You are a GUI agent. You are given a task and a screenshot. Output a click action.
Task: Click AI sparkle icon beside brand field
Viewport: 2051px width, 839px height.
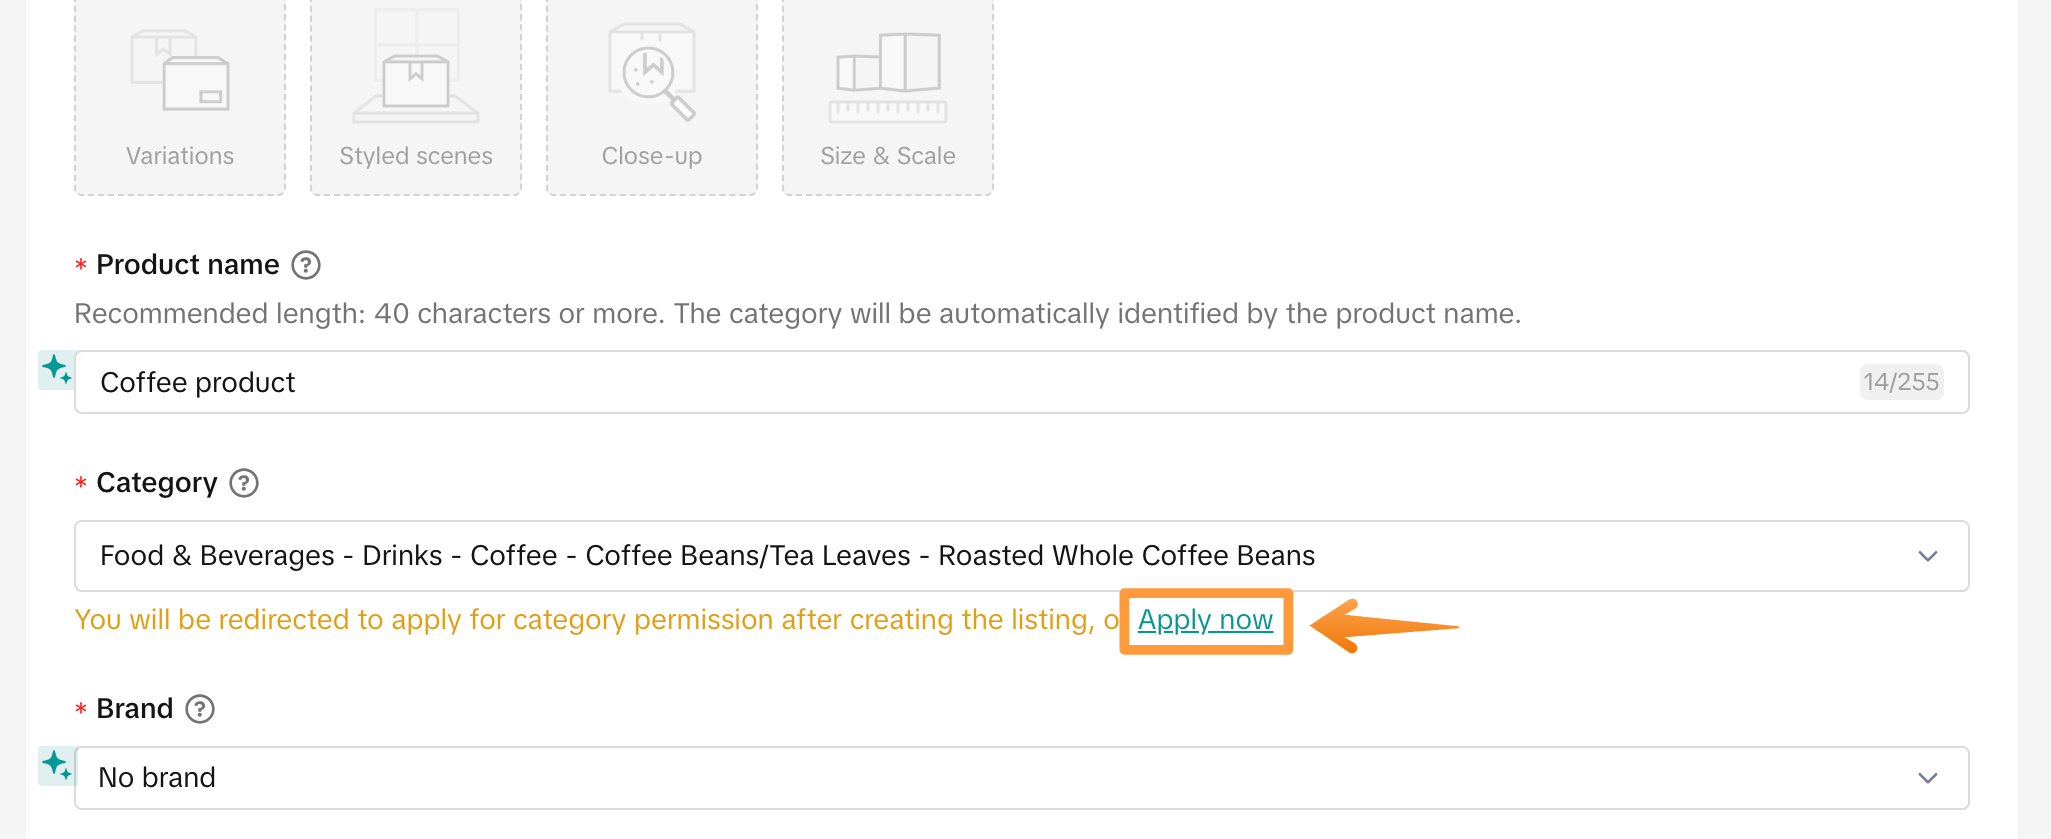pos(56,766)
